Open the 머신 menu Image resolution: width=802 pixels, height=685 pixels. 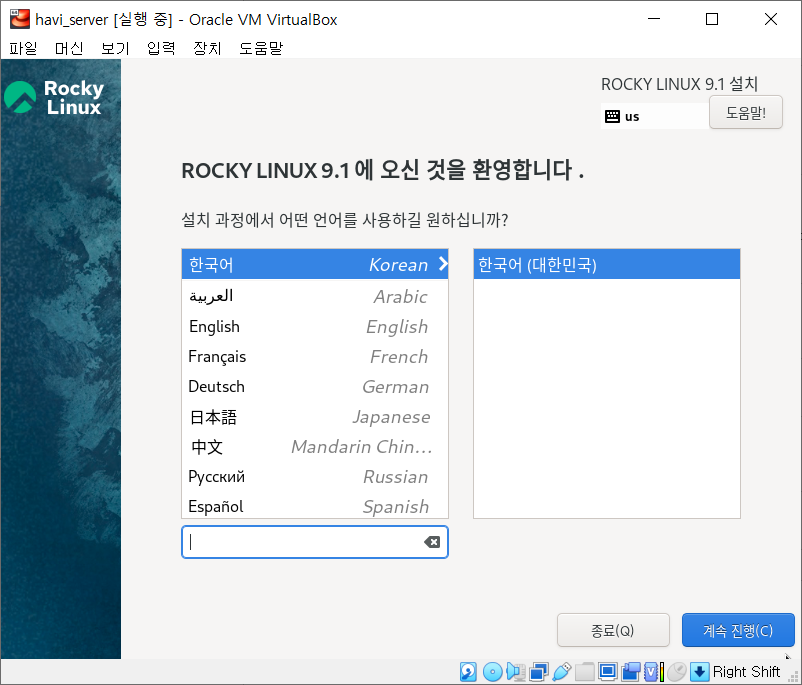(x=69, y=48)
